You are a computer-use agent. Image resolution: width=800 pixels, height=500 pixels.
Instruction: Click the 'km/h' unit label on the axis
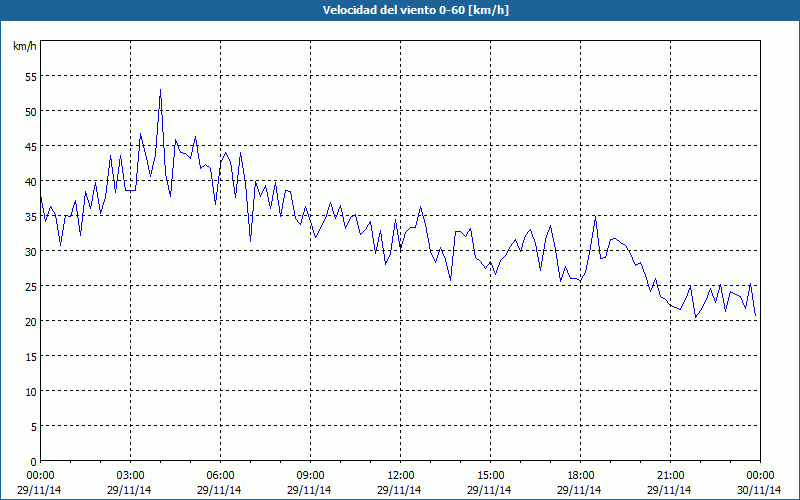coord(25,46)
